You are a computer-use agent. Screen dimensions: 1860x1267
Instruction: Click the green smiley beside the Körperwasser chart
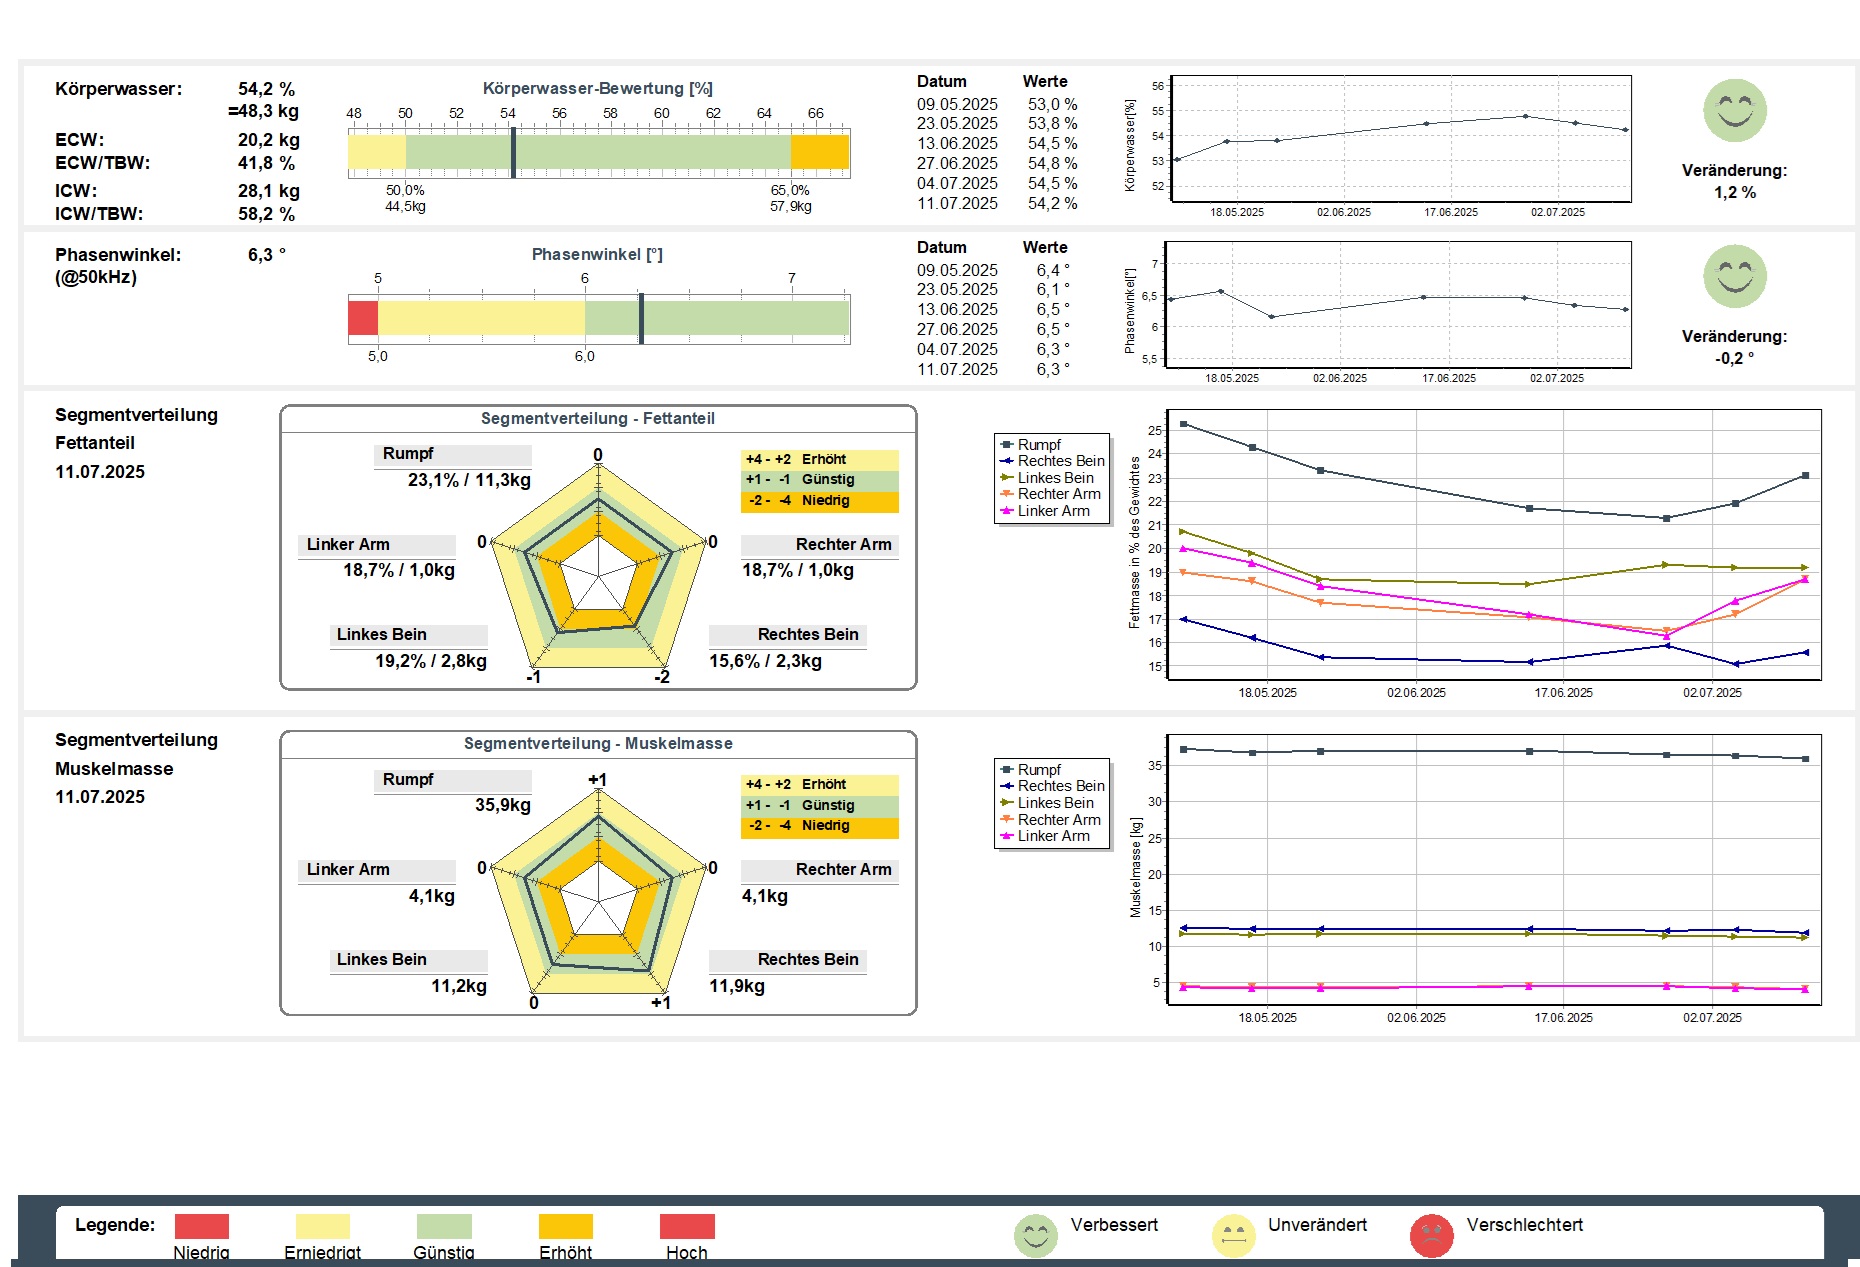(x=1734, y=111)
